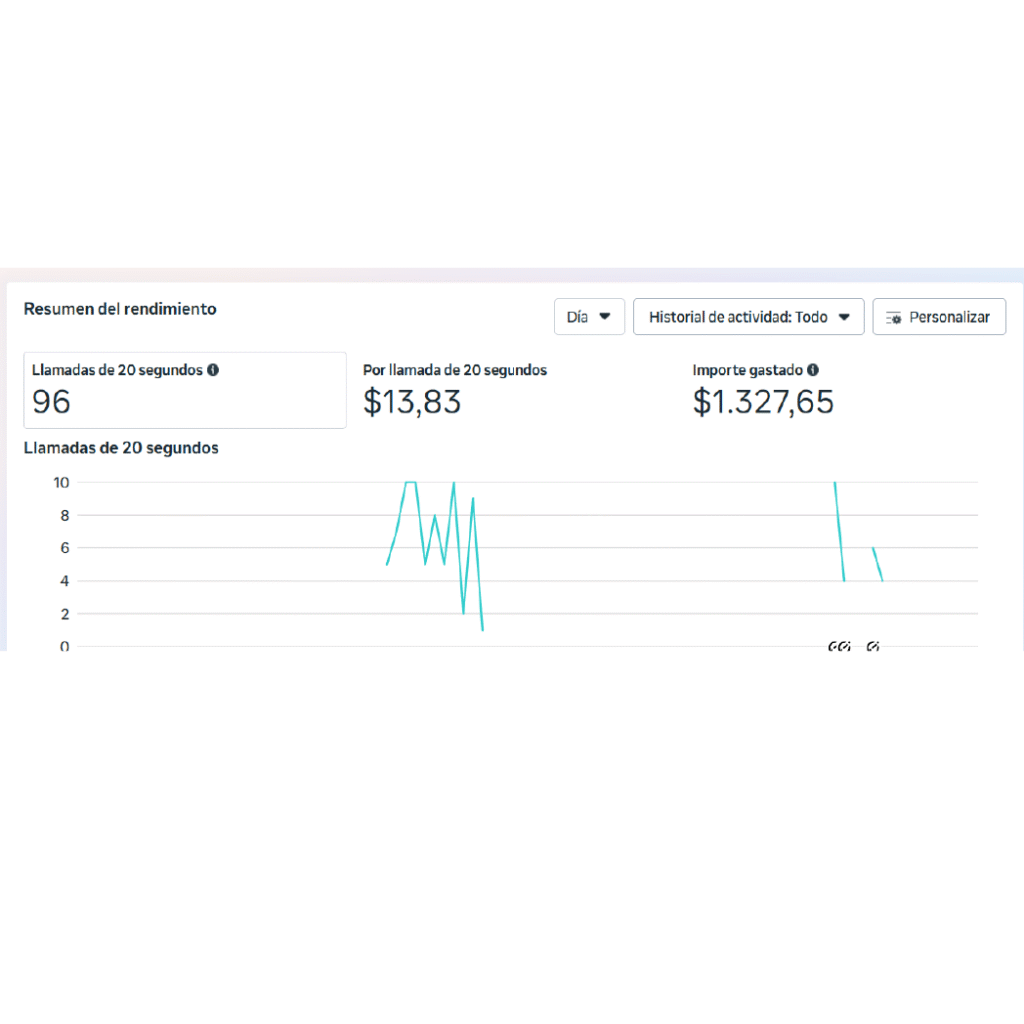1024x1024 pixels.
Task: Click caret arrow on Historial de actividad
Action: click(x=844, y=317)
